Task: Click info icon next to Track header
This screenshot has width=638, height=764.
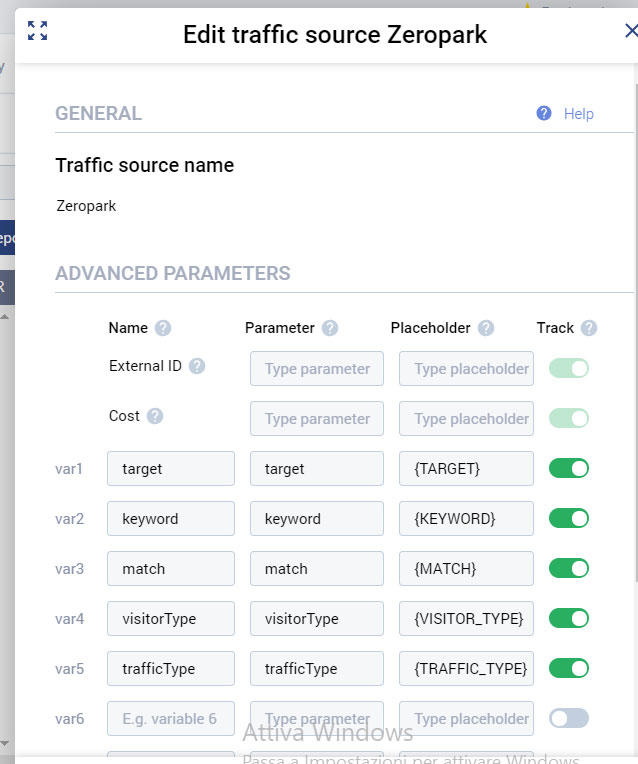Action: click(x=589, y=328)
